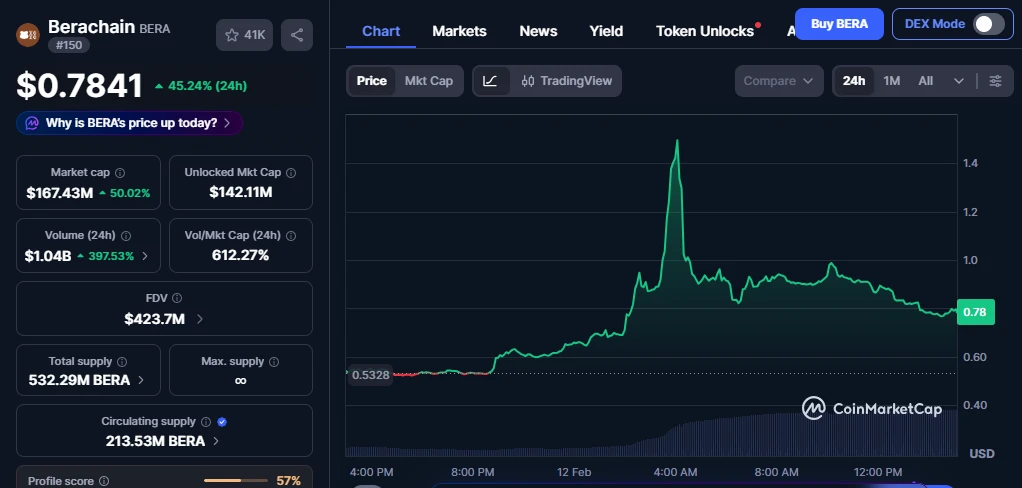Switch to the Yield tab

(x=606, y=31)
